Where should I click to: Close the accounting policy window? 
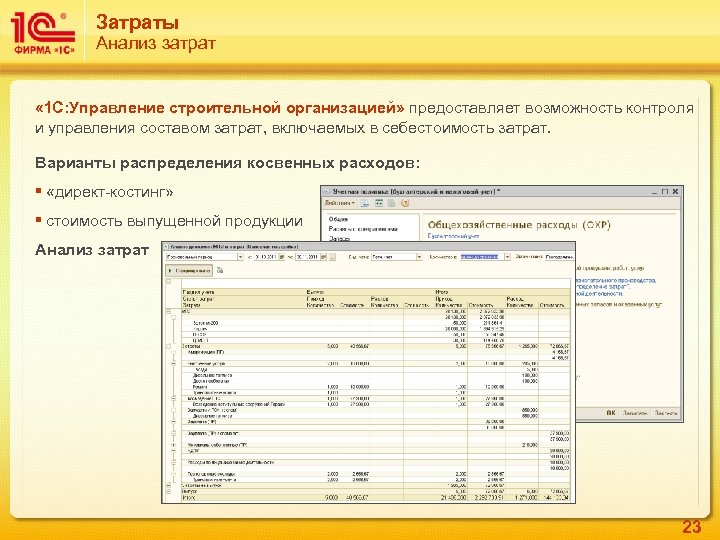675,191
